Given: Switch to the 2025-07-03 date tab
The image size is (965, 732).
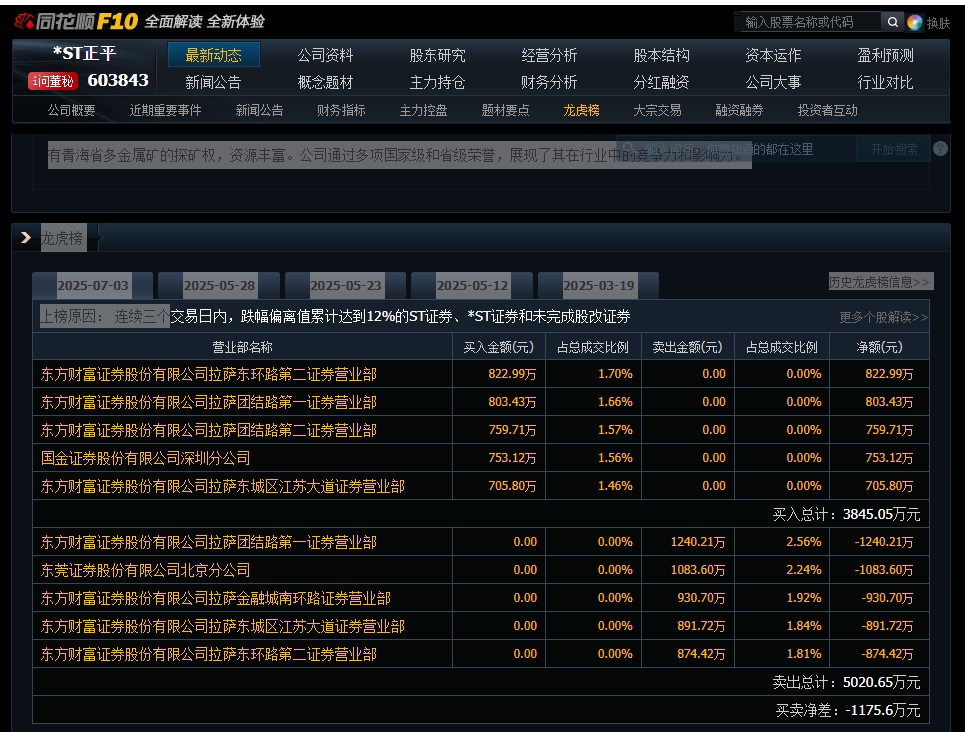Looking at the screenshot, I should (92, 286).
